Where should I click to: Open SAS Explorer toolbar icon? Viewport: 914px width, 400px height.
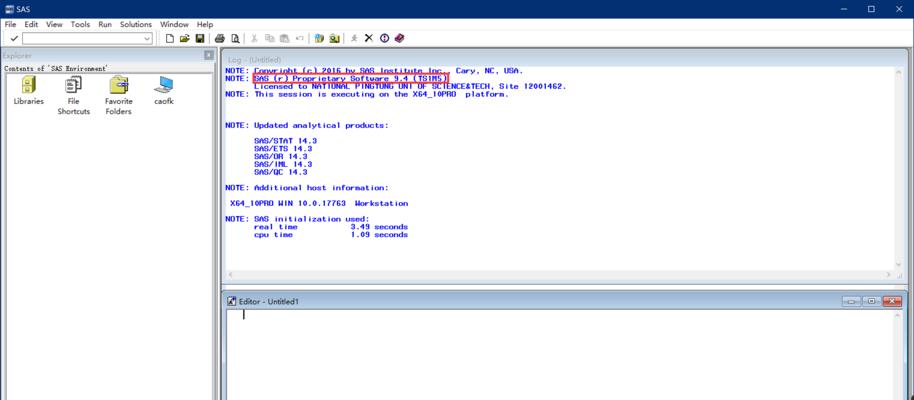tap(334, 38)
